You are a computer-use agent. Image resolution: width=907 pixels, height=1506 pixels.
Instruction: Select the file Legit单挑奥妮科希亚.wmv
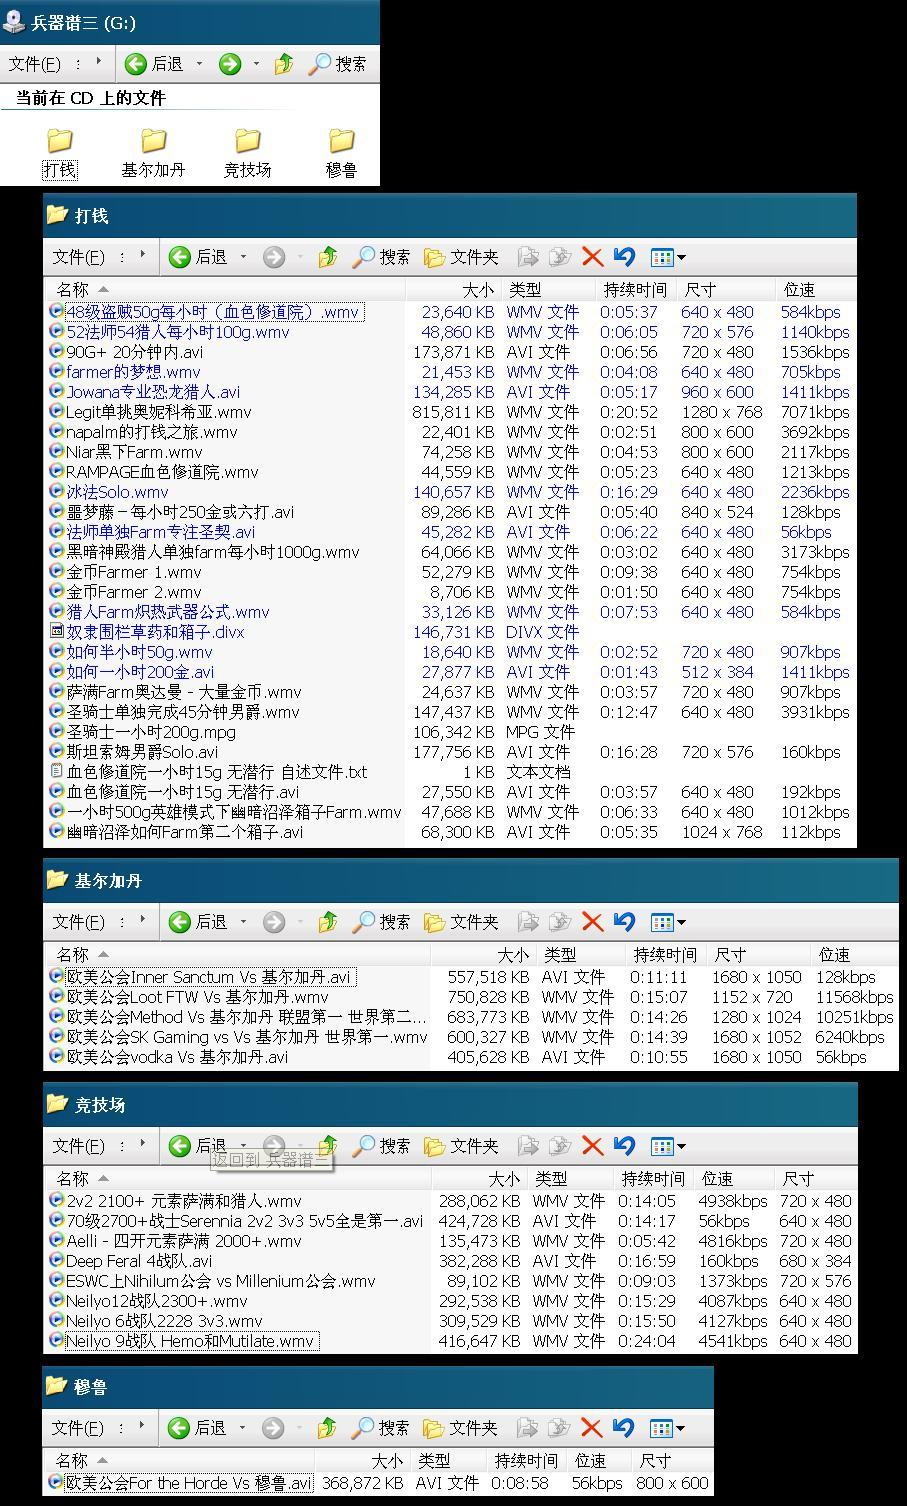tap(158, 412)
